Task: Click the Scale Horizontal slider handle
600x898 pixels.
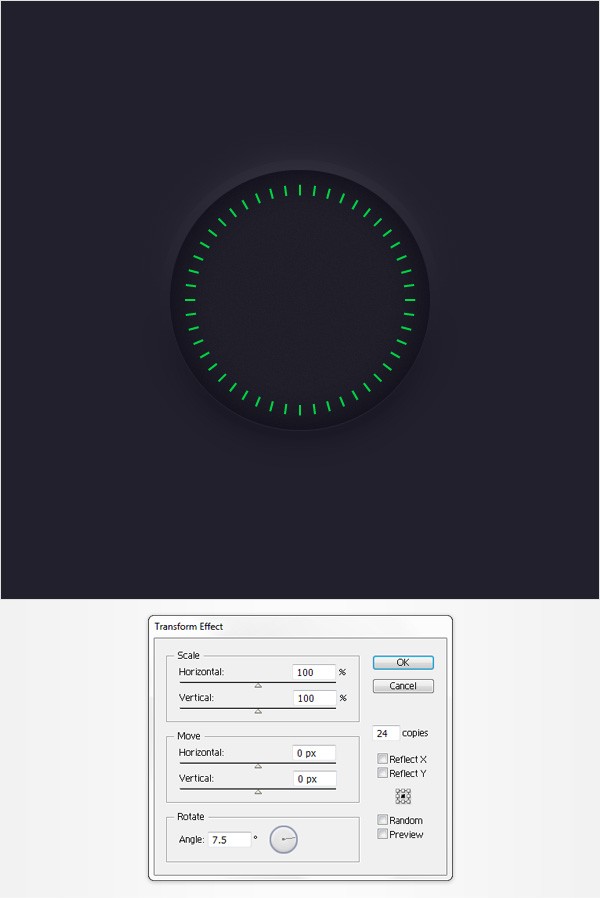Action: point(258,685)
